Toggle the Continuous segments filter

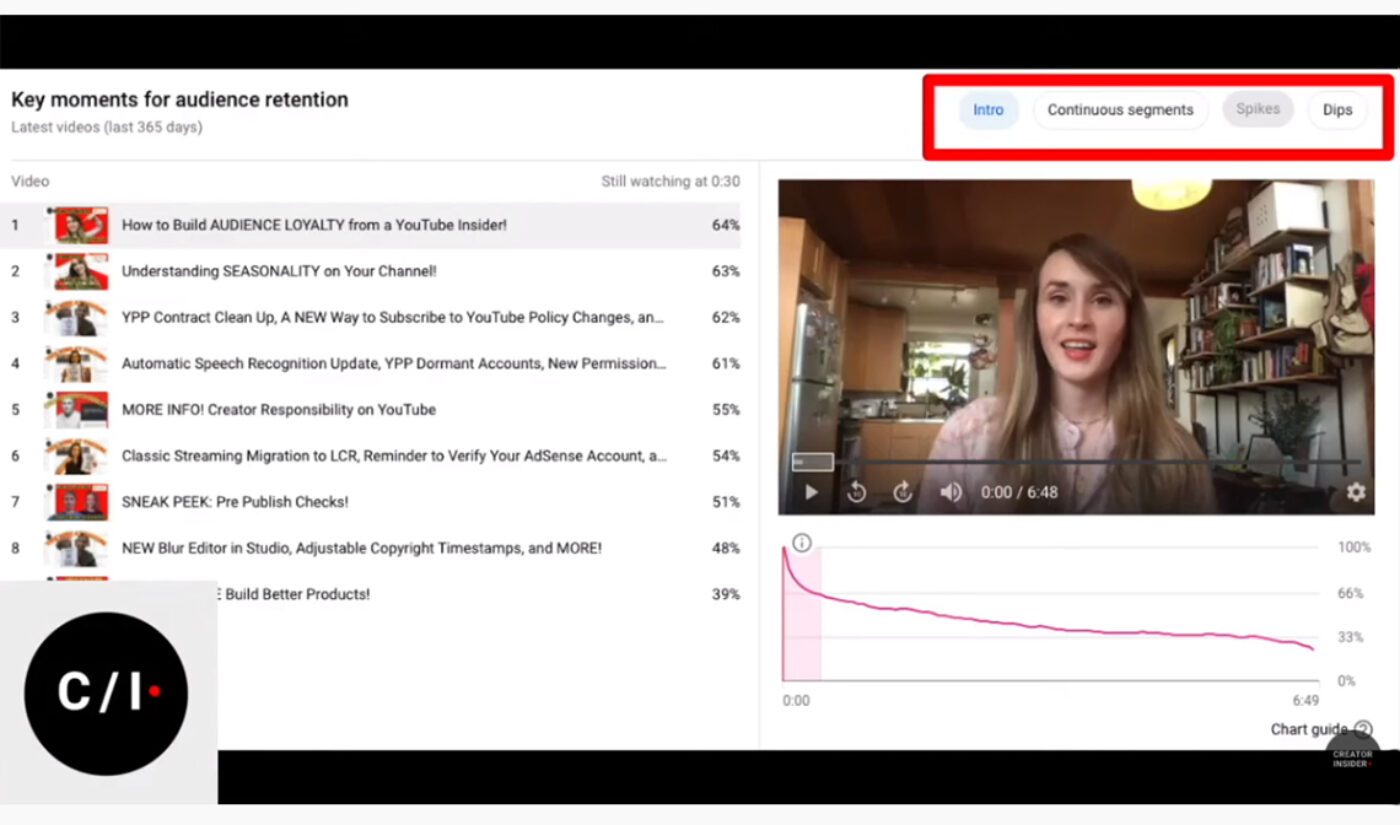click(x=1120, y=109)
